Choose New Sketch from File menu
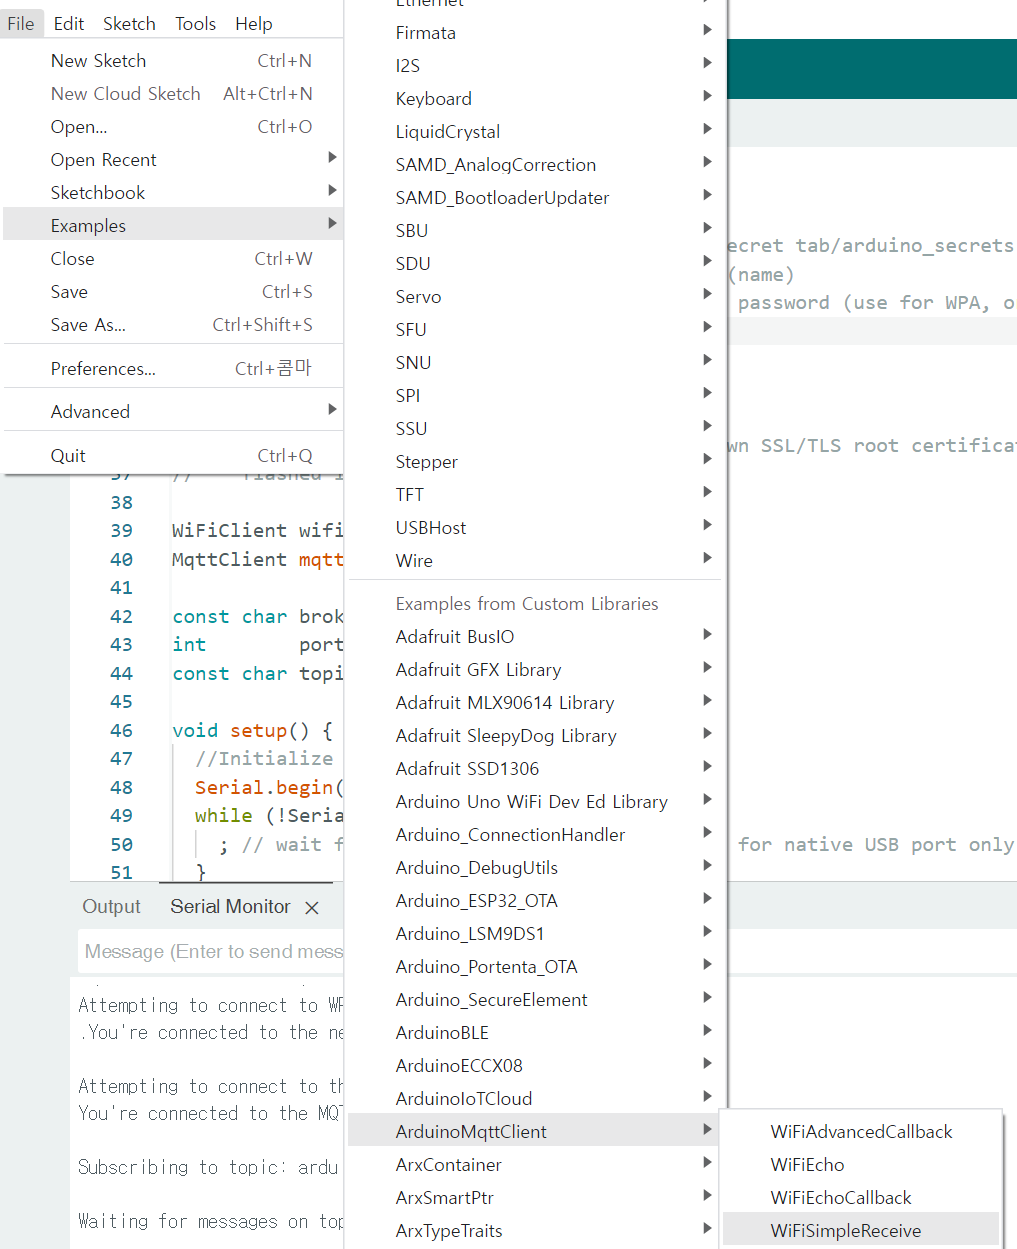The height and width of the screenshot is (1249, 1017). (x=173, y=61)
